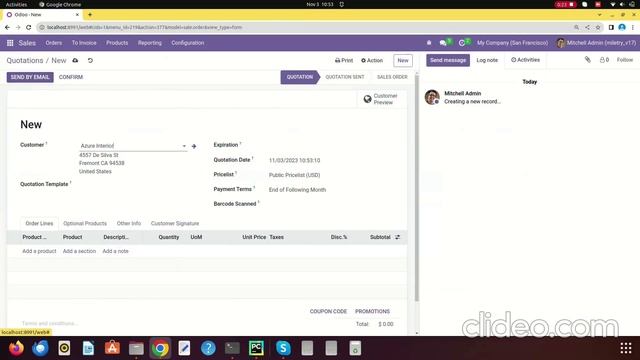Open a new Chrome tab
Screen dimensions: 640x360
90,15
